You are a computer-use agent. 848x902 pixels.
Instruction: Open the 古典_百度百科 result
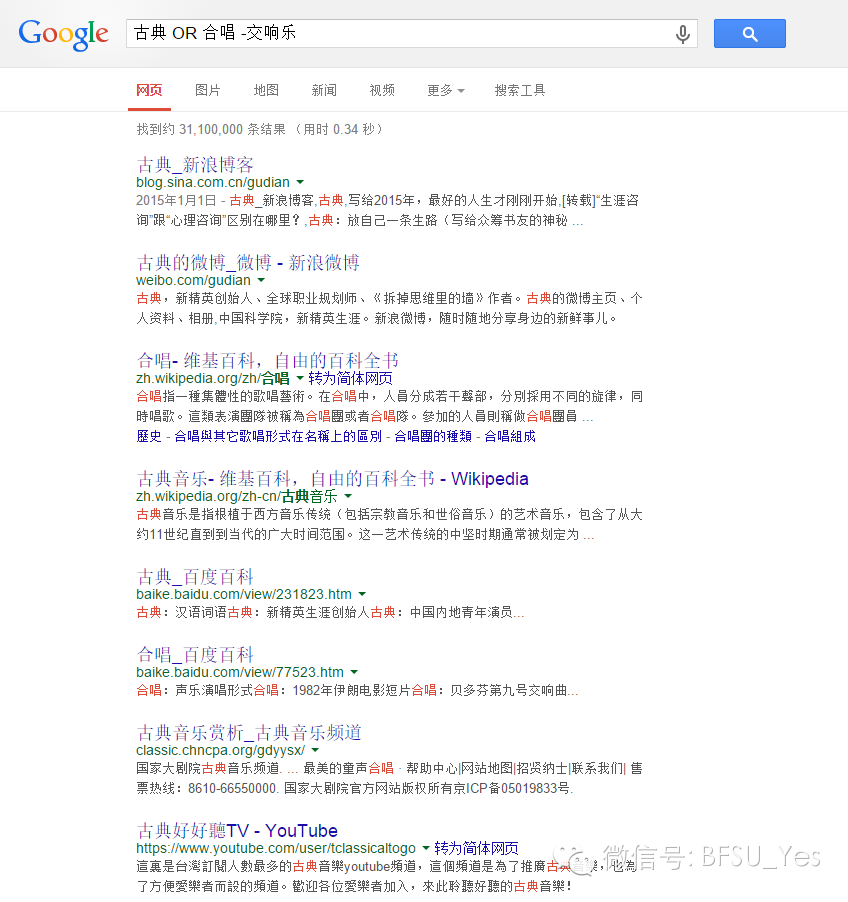195,576
